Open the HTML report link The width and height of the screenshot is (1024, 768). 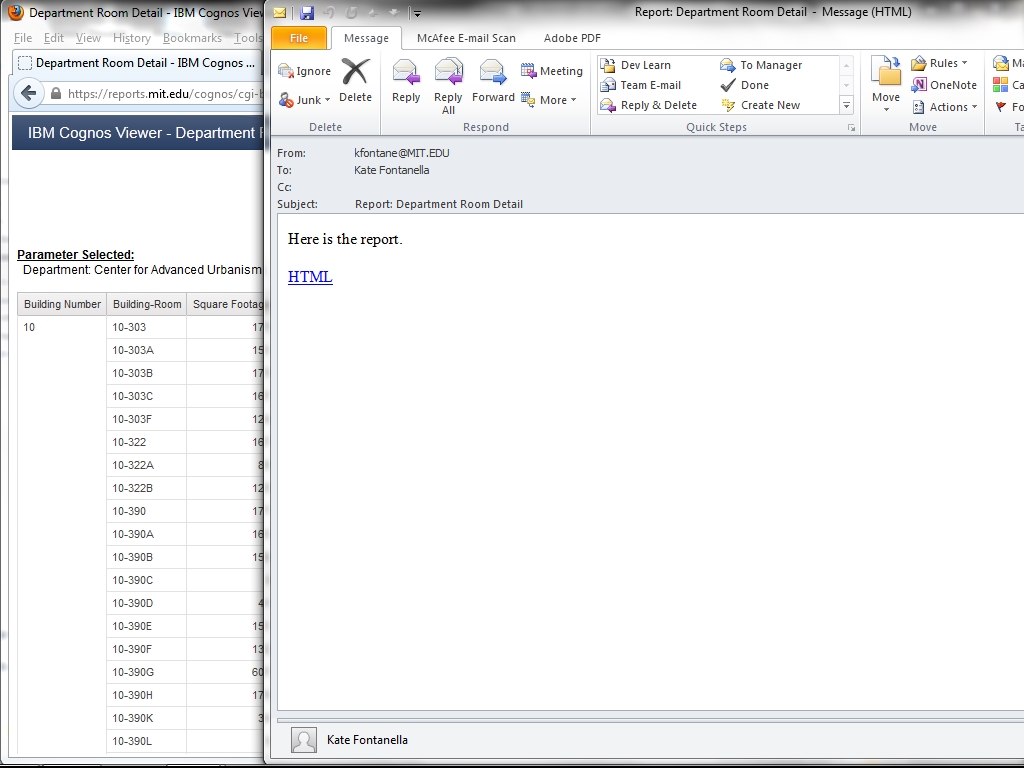click(x=310, y=277)
